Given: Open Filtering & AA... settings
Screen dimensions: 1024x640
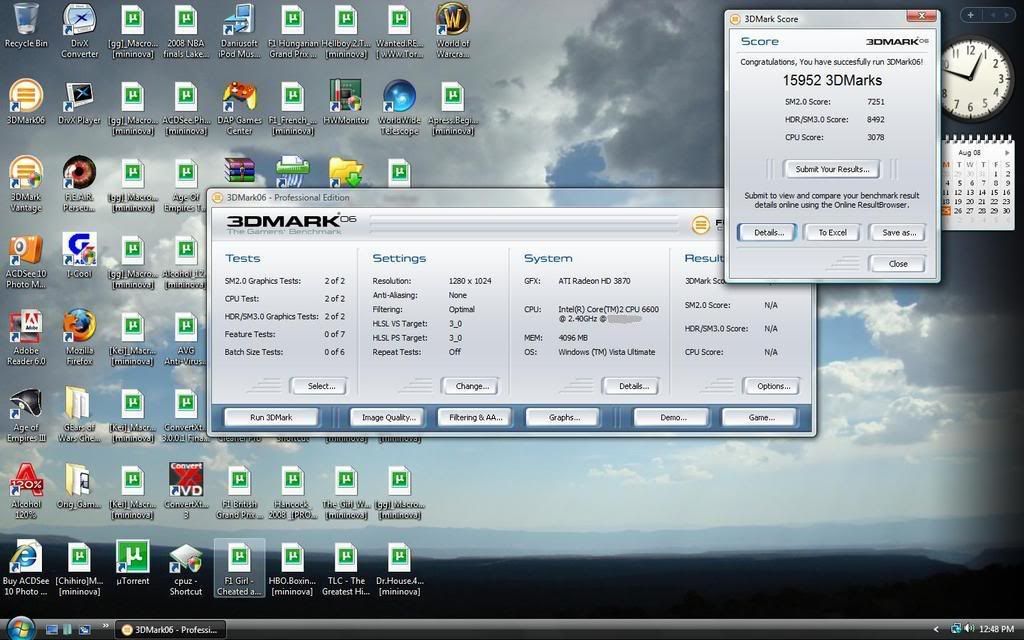Looking at the screenshot, I should tap(475, 417).
